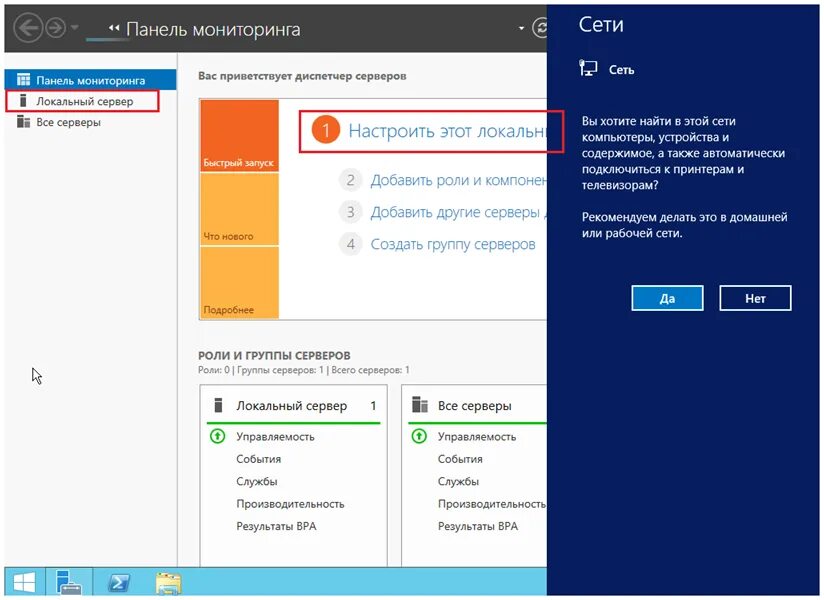
Task: Select the Что нового tile
Action: point(239,209)
